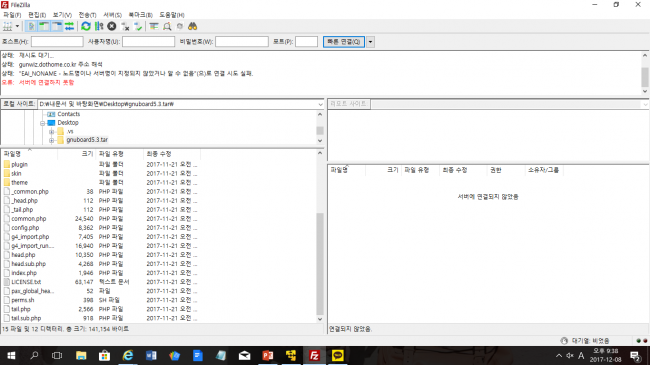Open the 북마크(B) menu

[140, 15]
